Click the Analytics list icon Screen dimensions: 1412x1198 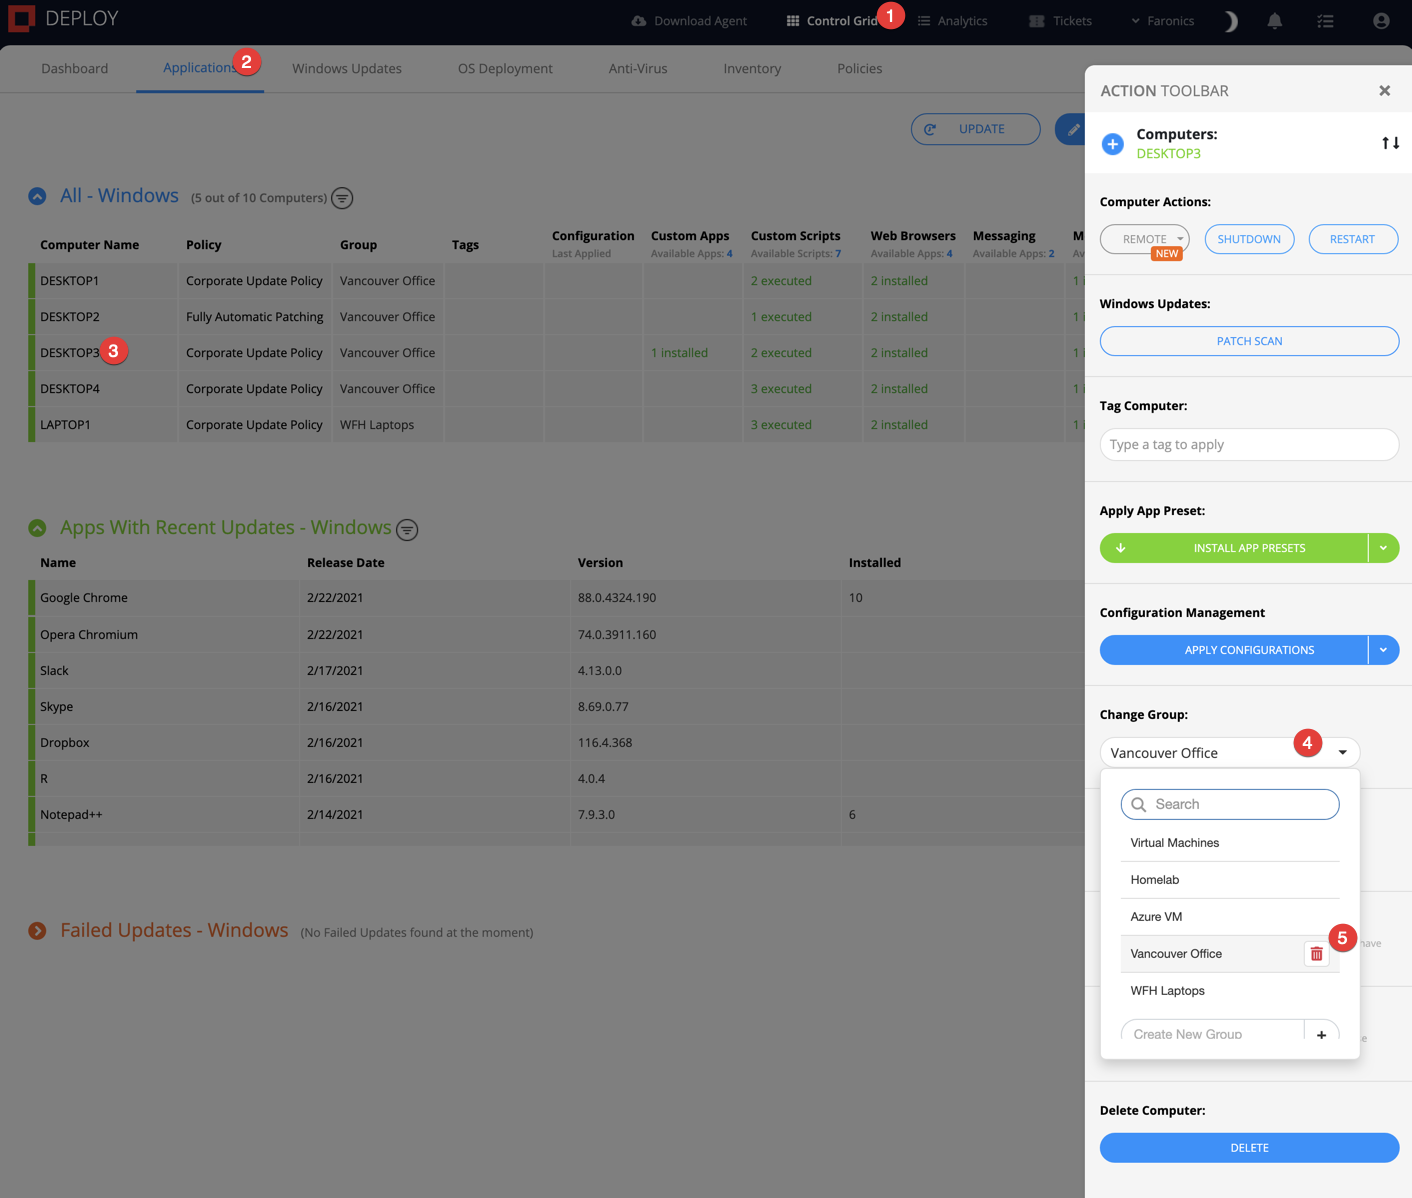[924, 21]
